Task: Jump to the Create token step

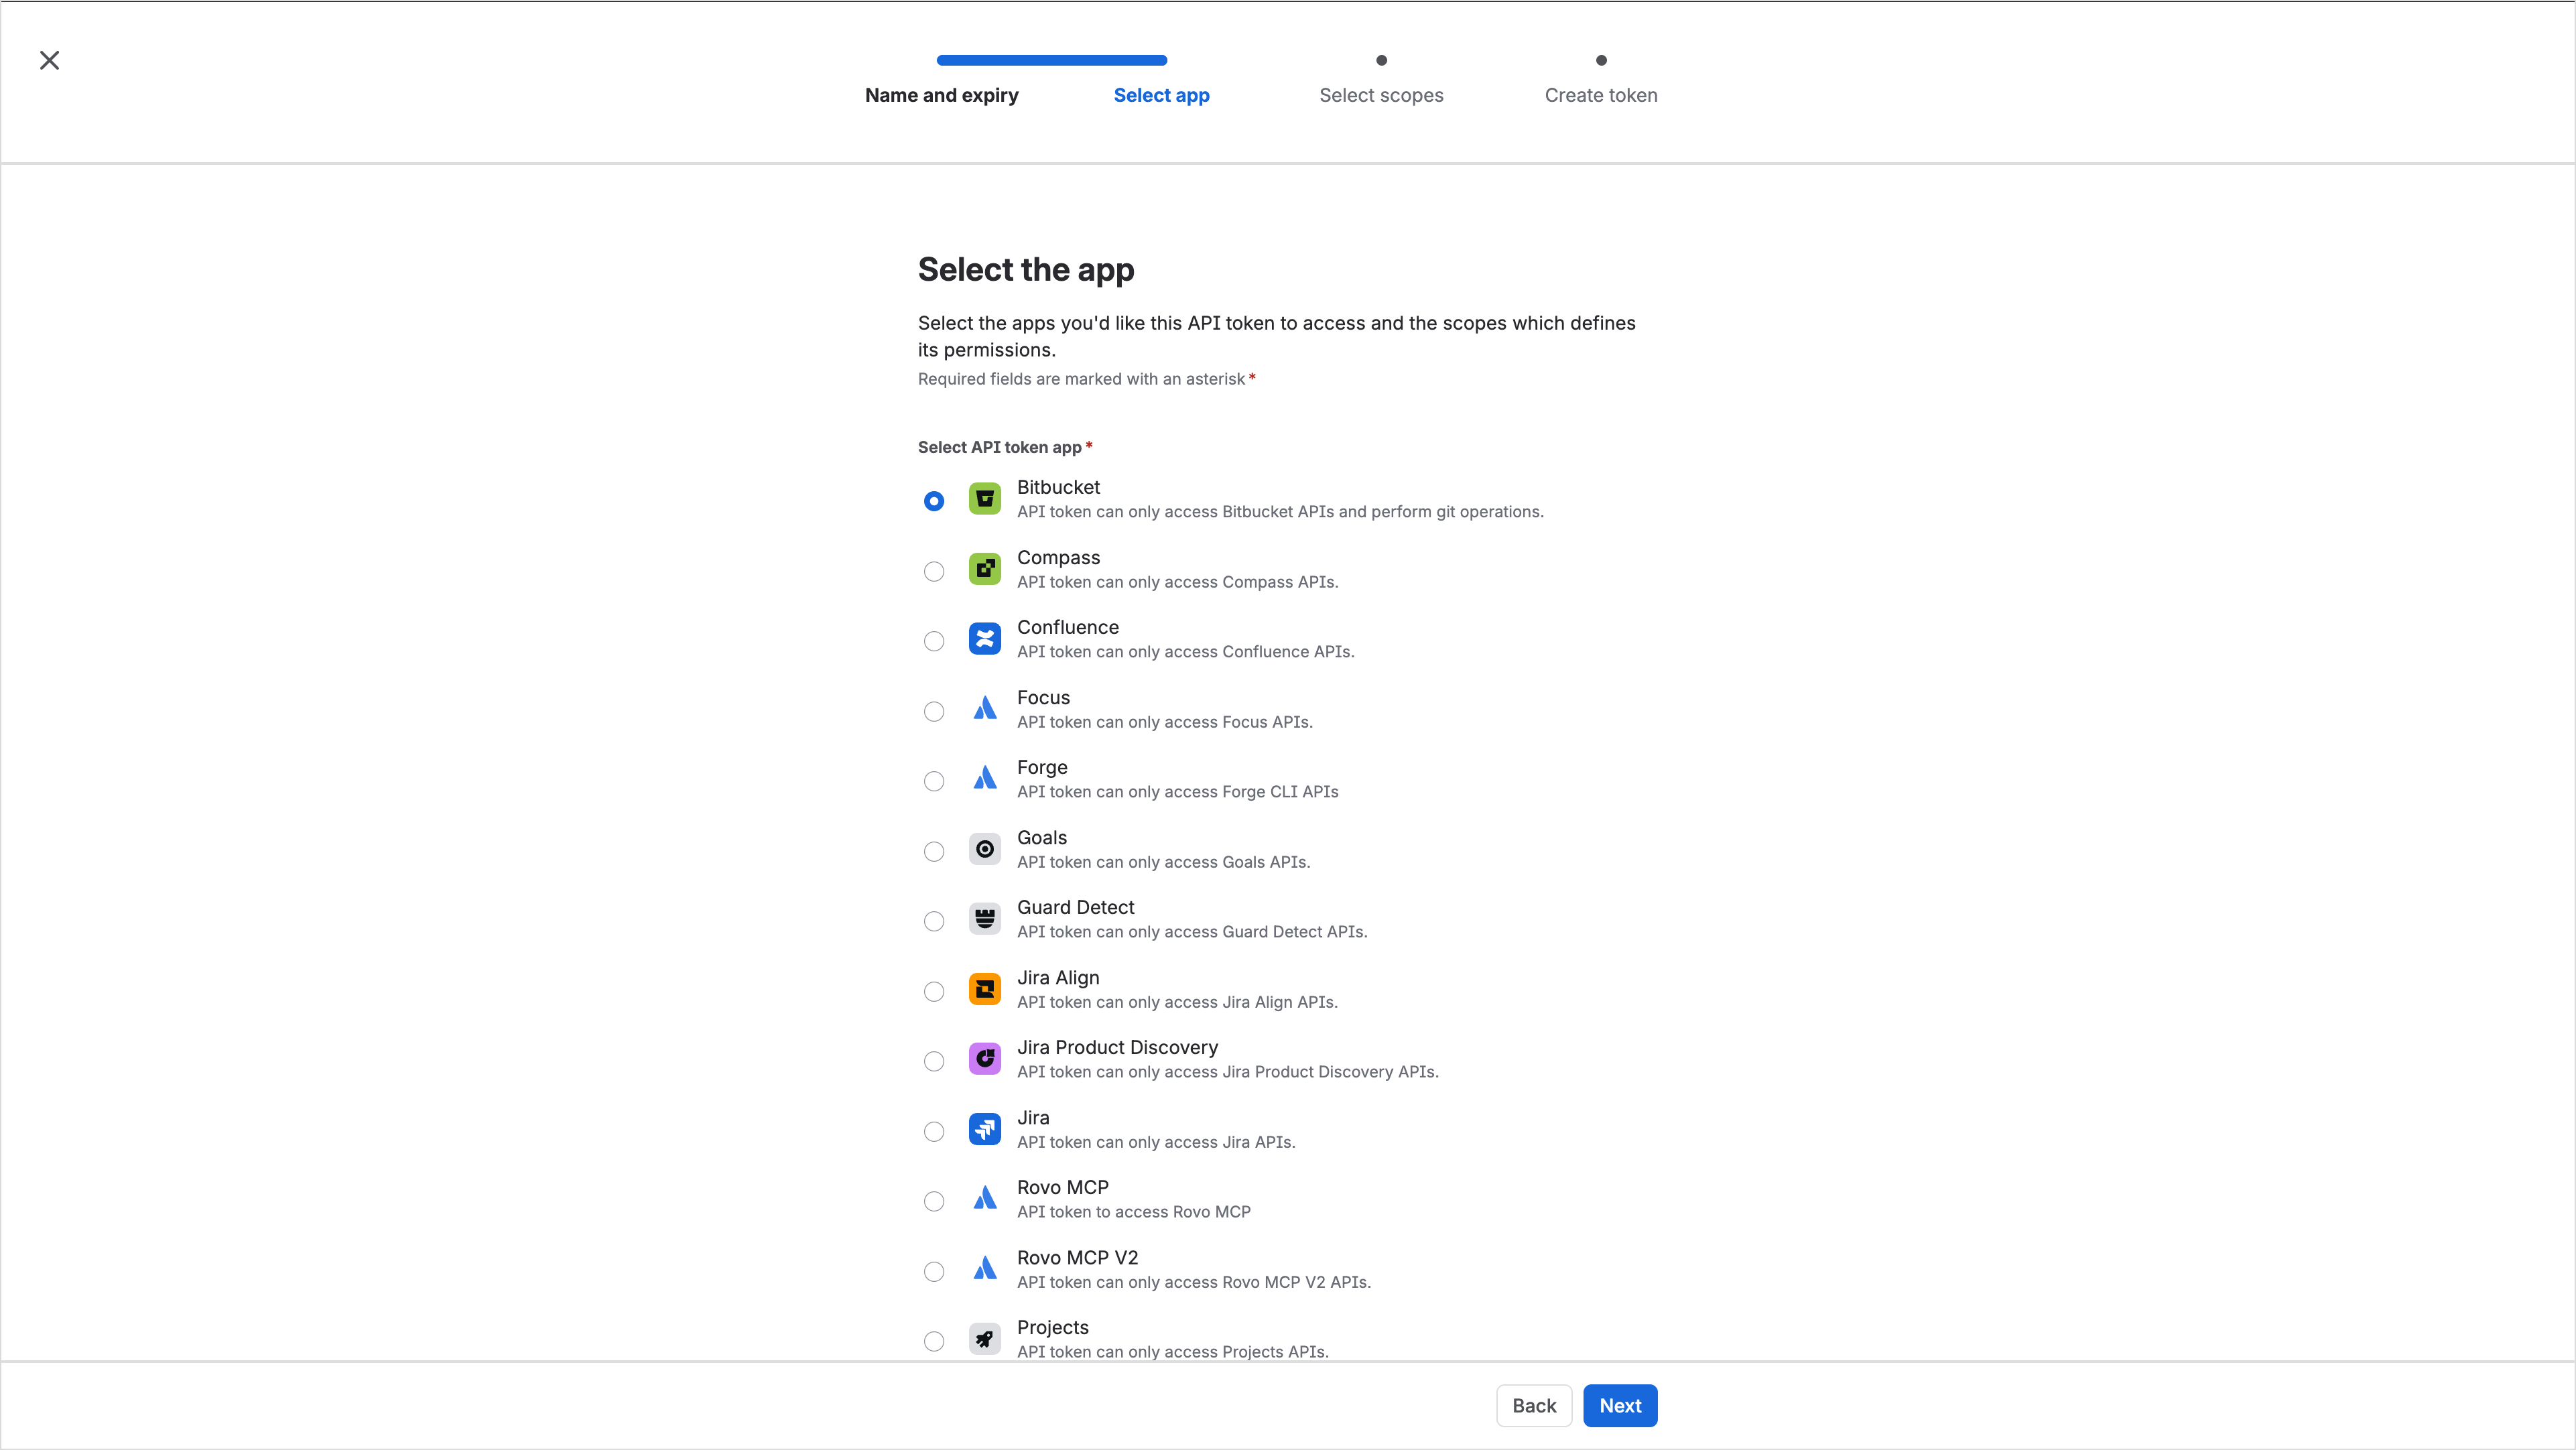Action: tap(1601, 95)
